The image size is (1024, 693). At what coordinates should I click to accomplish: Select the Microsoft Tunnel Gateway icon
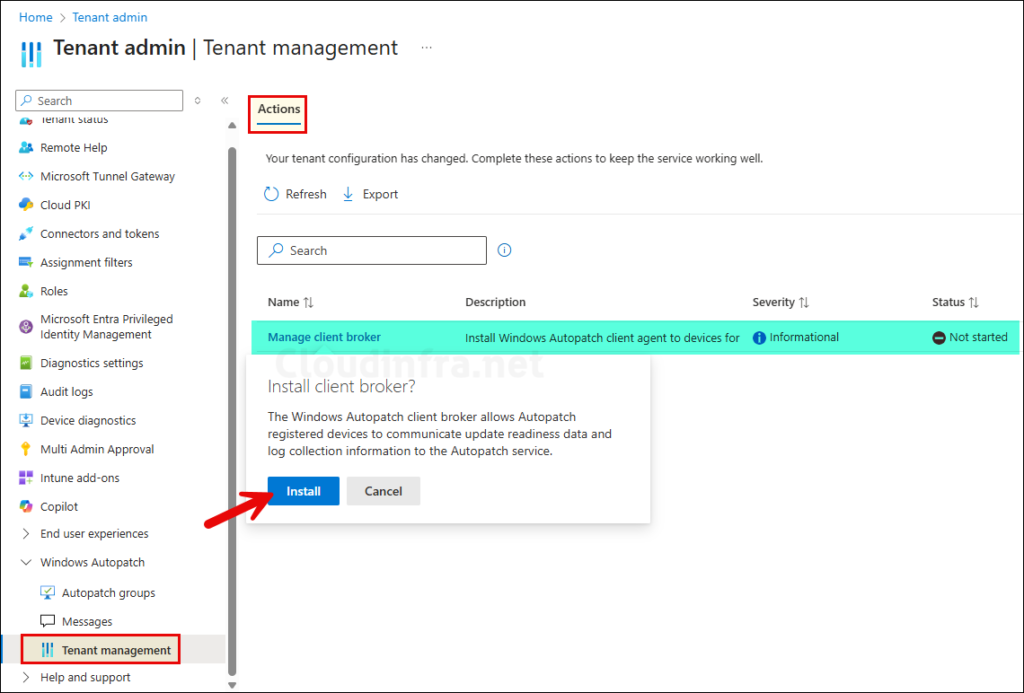click(26, 177)
